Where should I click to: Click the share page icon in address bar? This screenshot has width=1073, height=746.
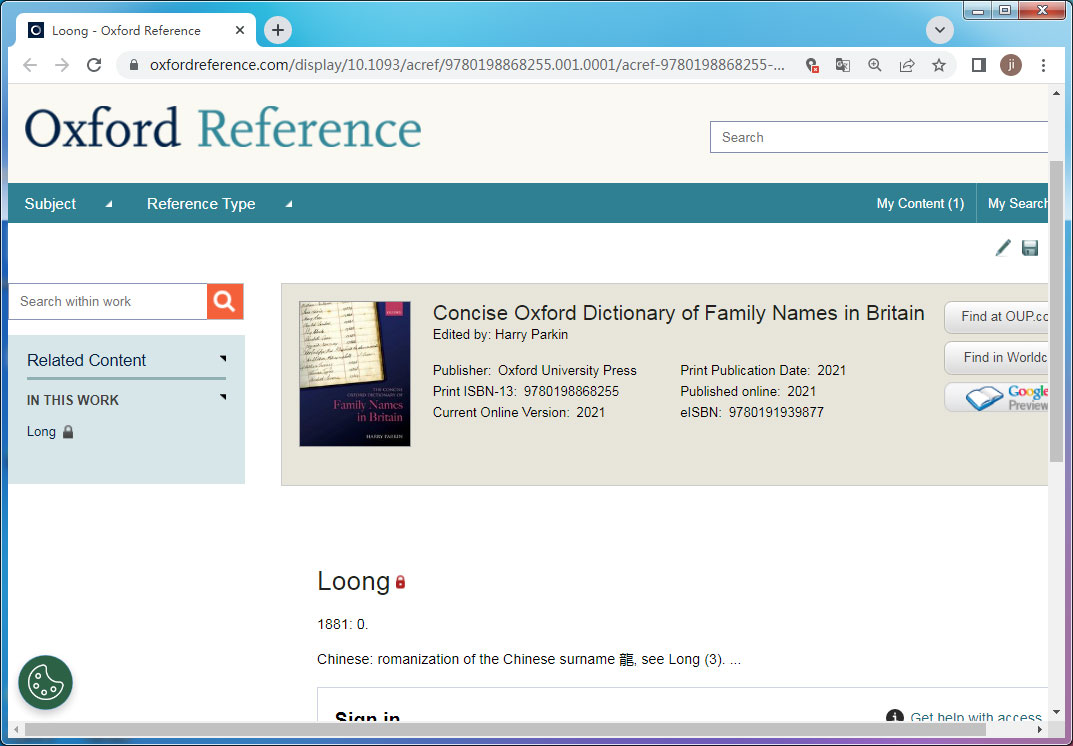coord(907,65)
